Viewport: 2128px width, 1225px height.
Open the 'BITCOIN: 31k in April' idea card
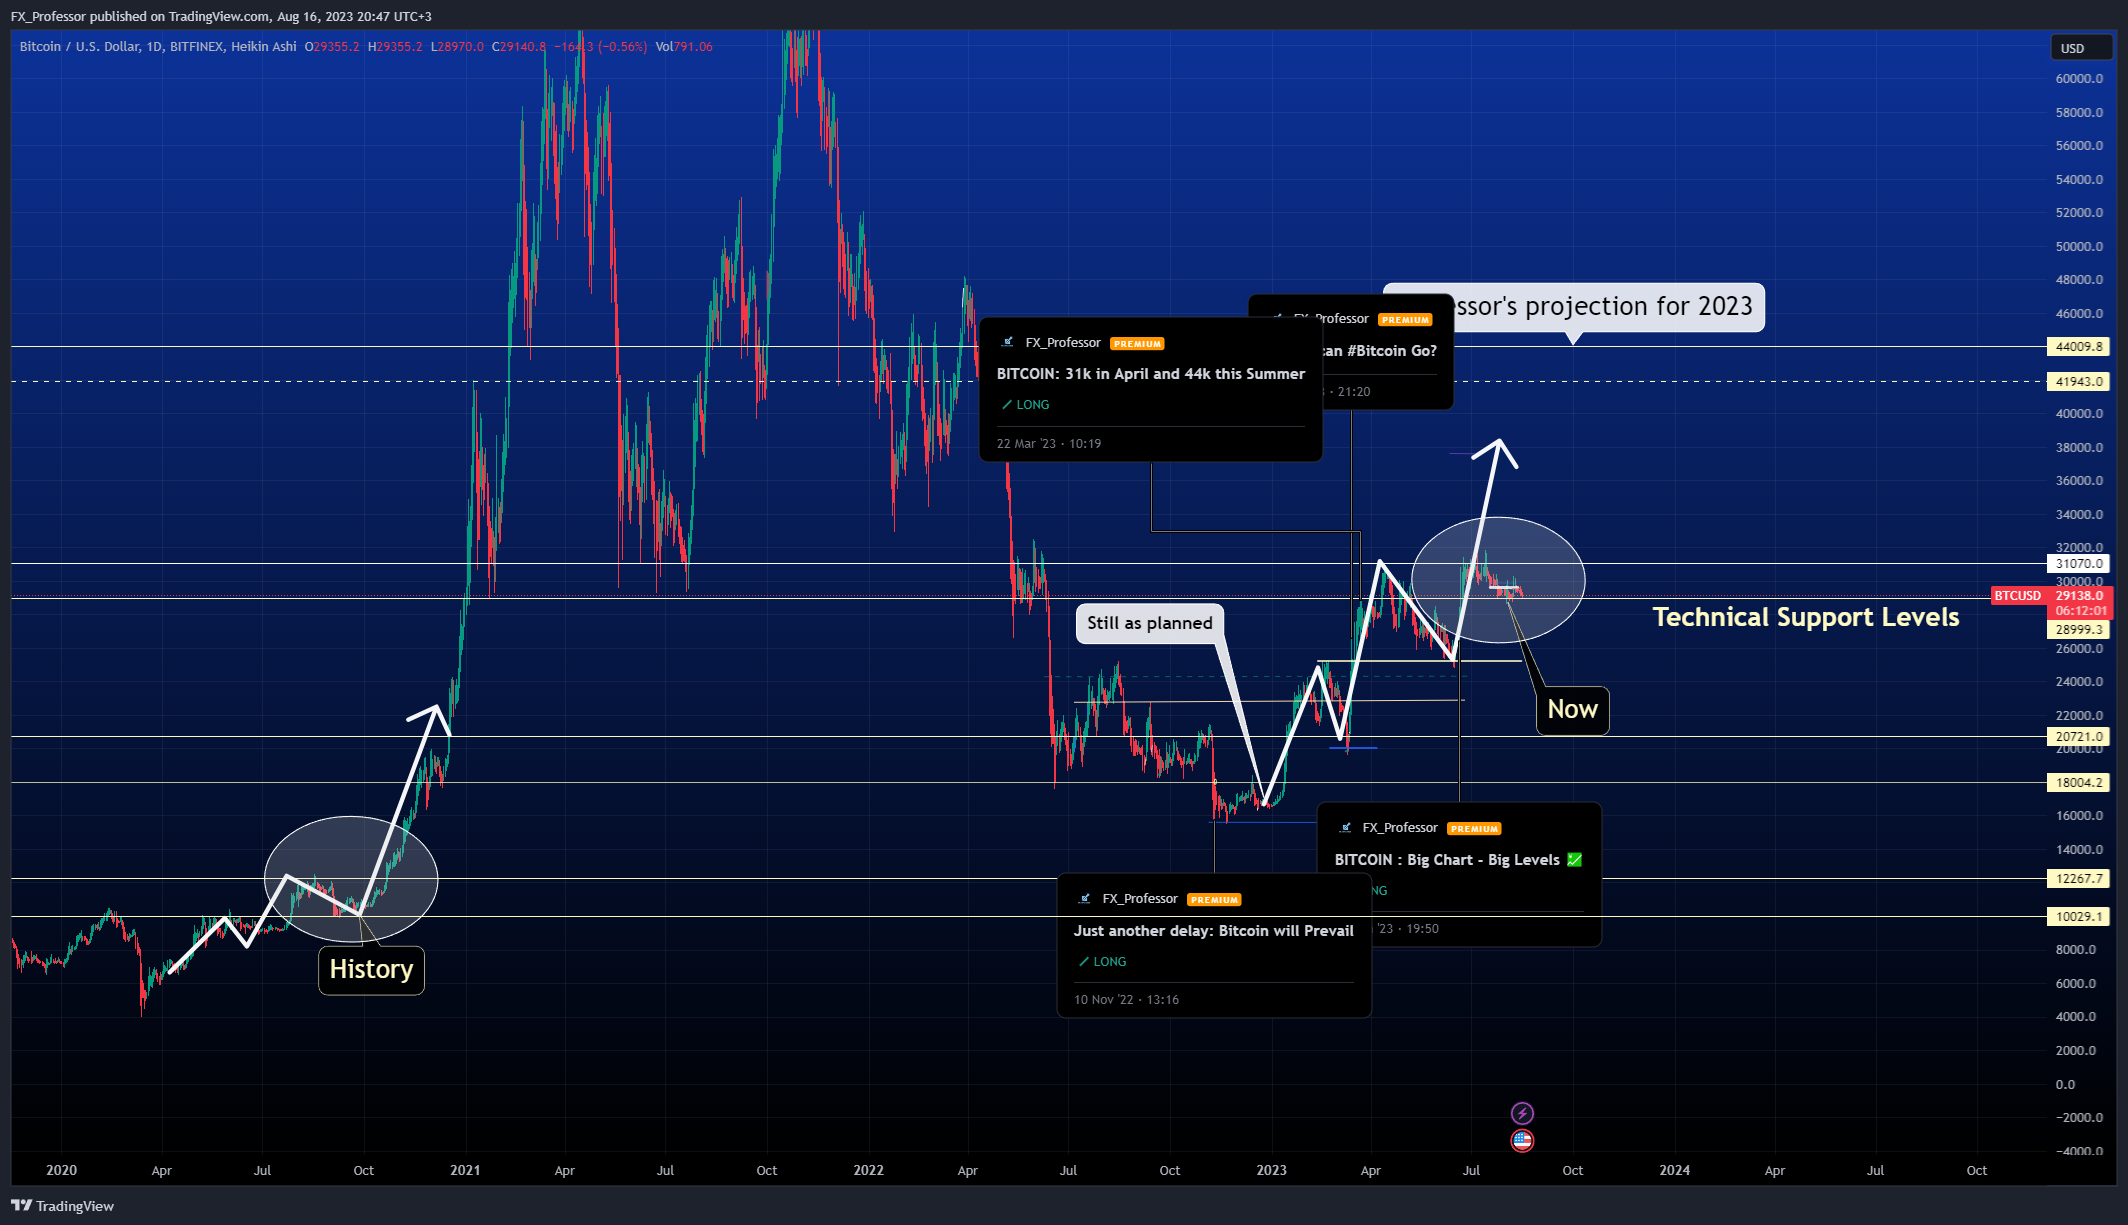point(1150,390)
